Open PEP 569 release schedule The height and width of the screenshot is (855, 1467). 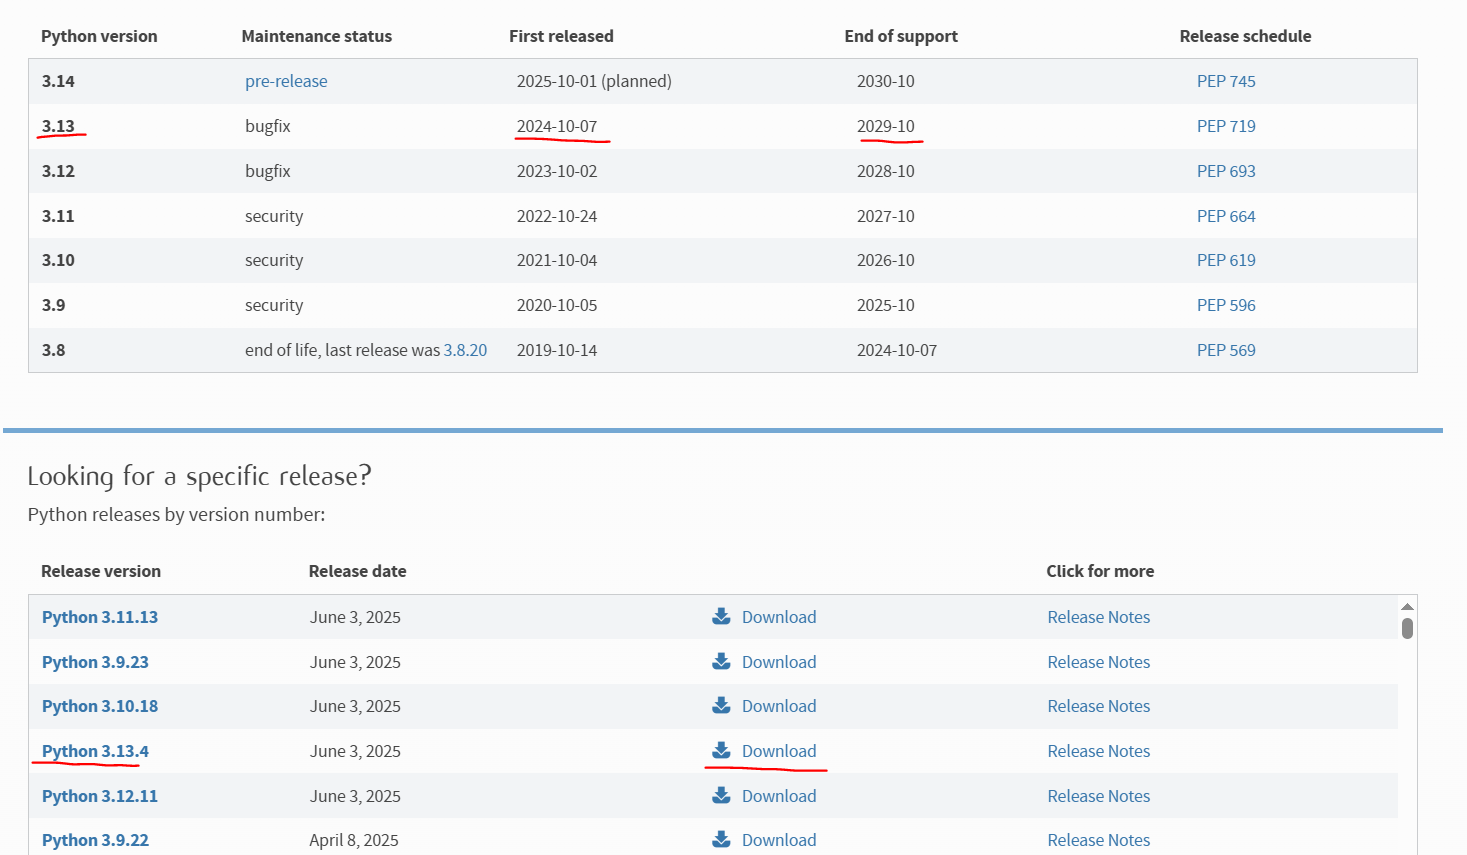tap(1226, 350)
